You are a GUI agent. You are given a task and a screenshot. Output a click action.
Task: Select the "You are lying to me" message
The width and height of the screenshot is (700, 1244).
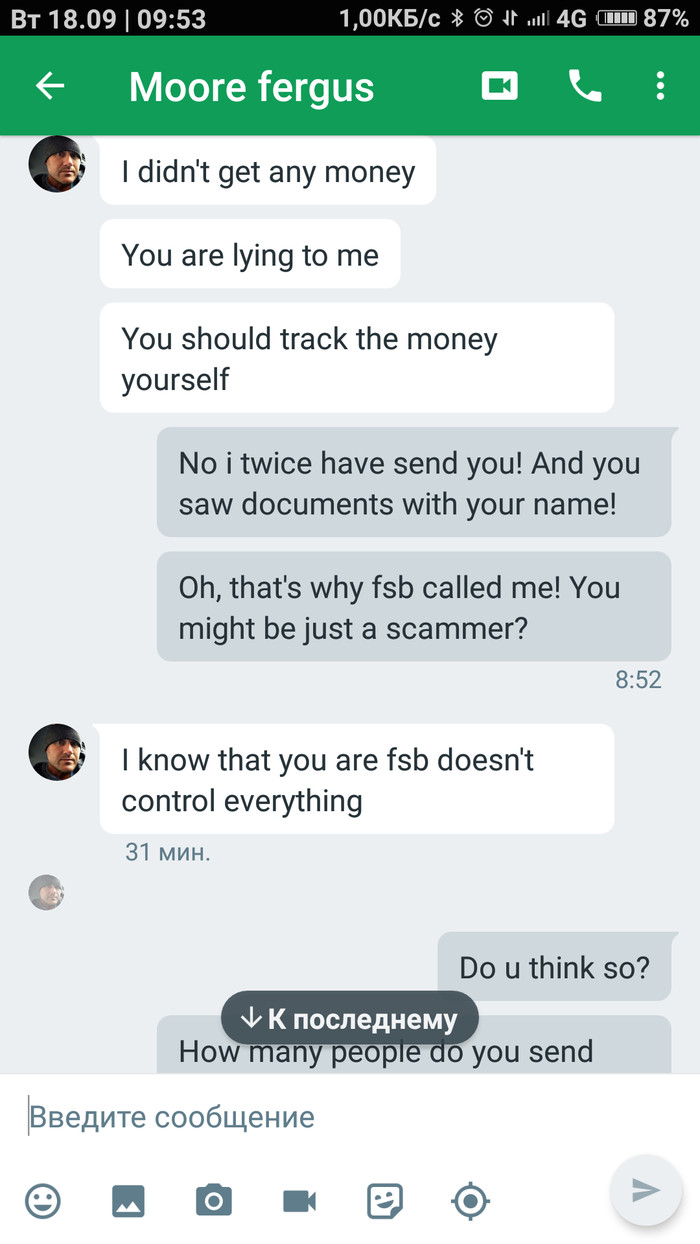pos(250,255)
